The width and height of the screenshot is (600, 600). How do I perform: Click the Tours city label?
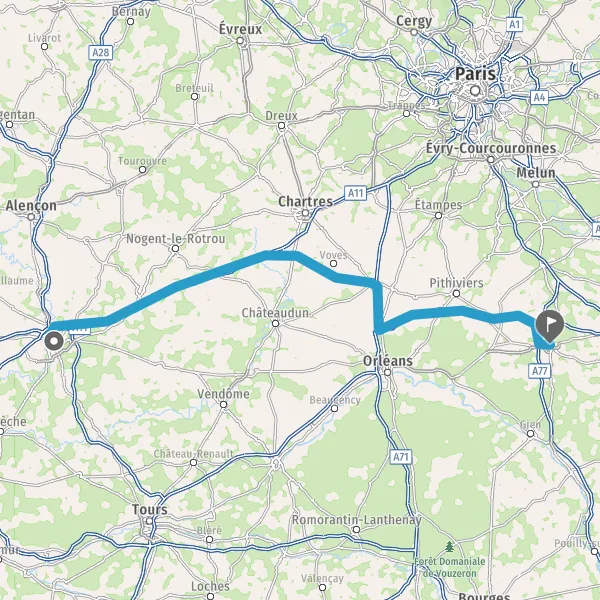click(150, 509)
